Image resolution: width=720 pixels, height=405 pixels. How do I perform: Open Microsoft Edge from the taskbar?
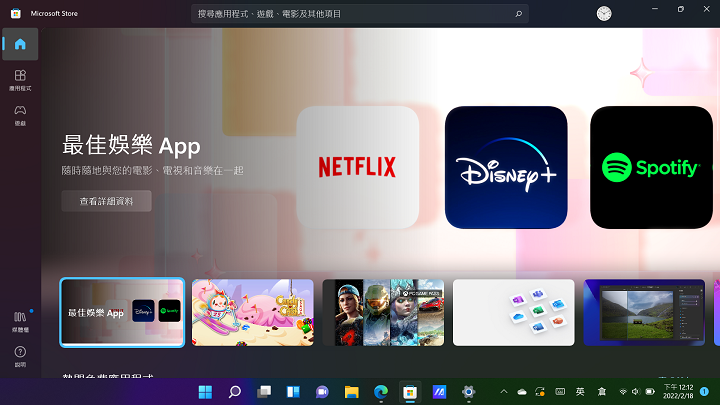[381, 392]
